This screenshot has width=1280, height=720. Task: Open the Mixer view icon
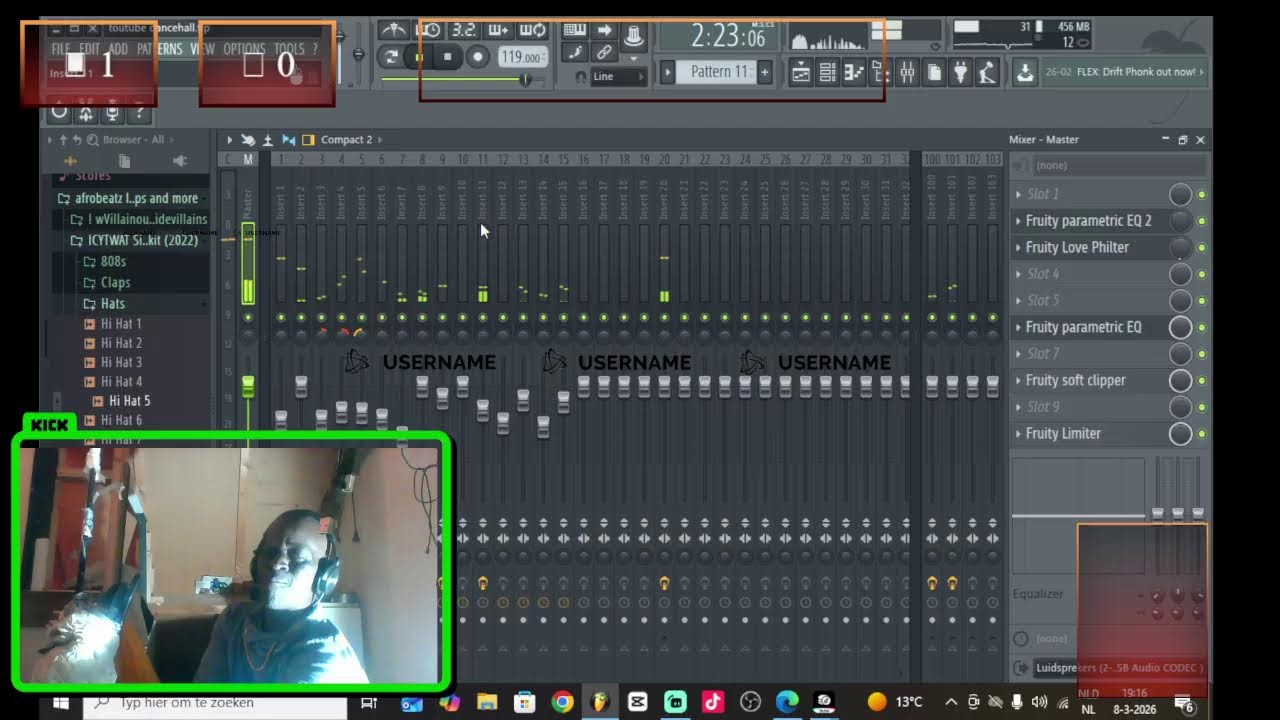[x=907, y=72]
